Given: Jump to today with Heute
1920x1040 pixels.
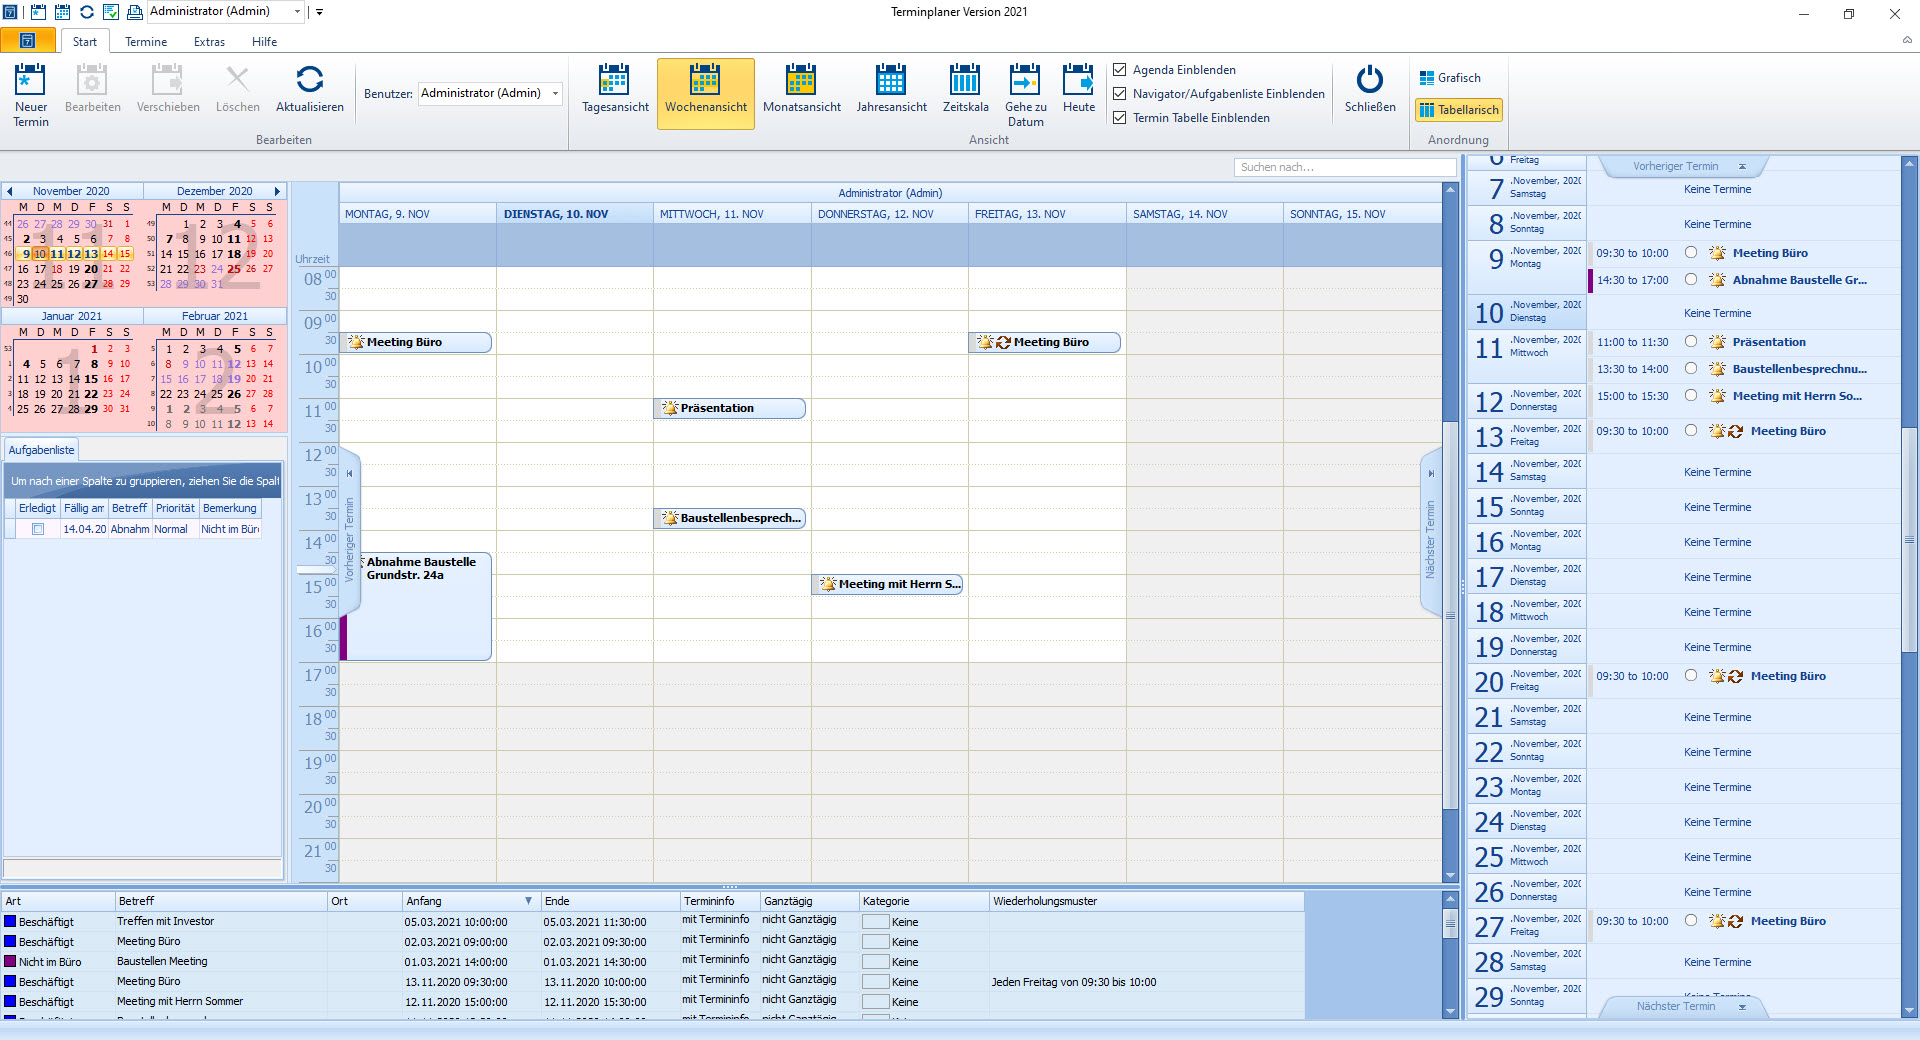Looking at the screenshot, I should [1079, 94].
